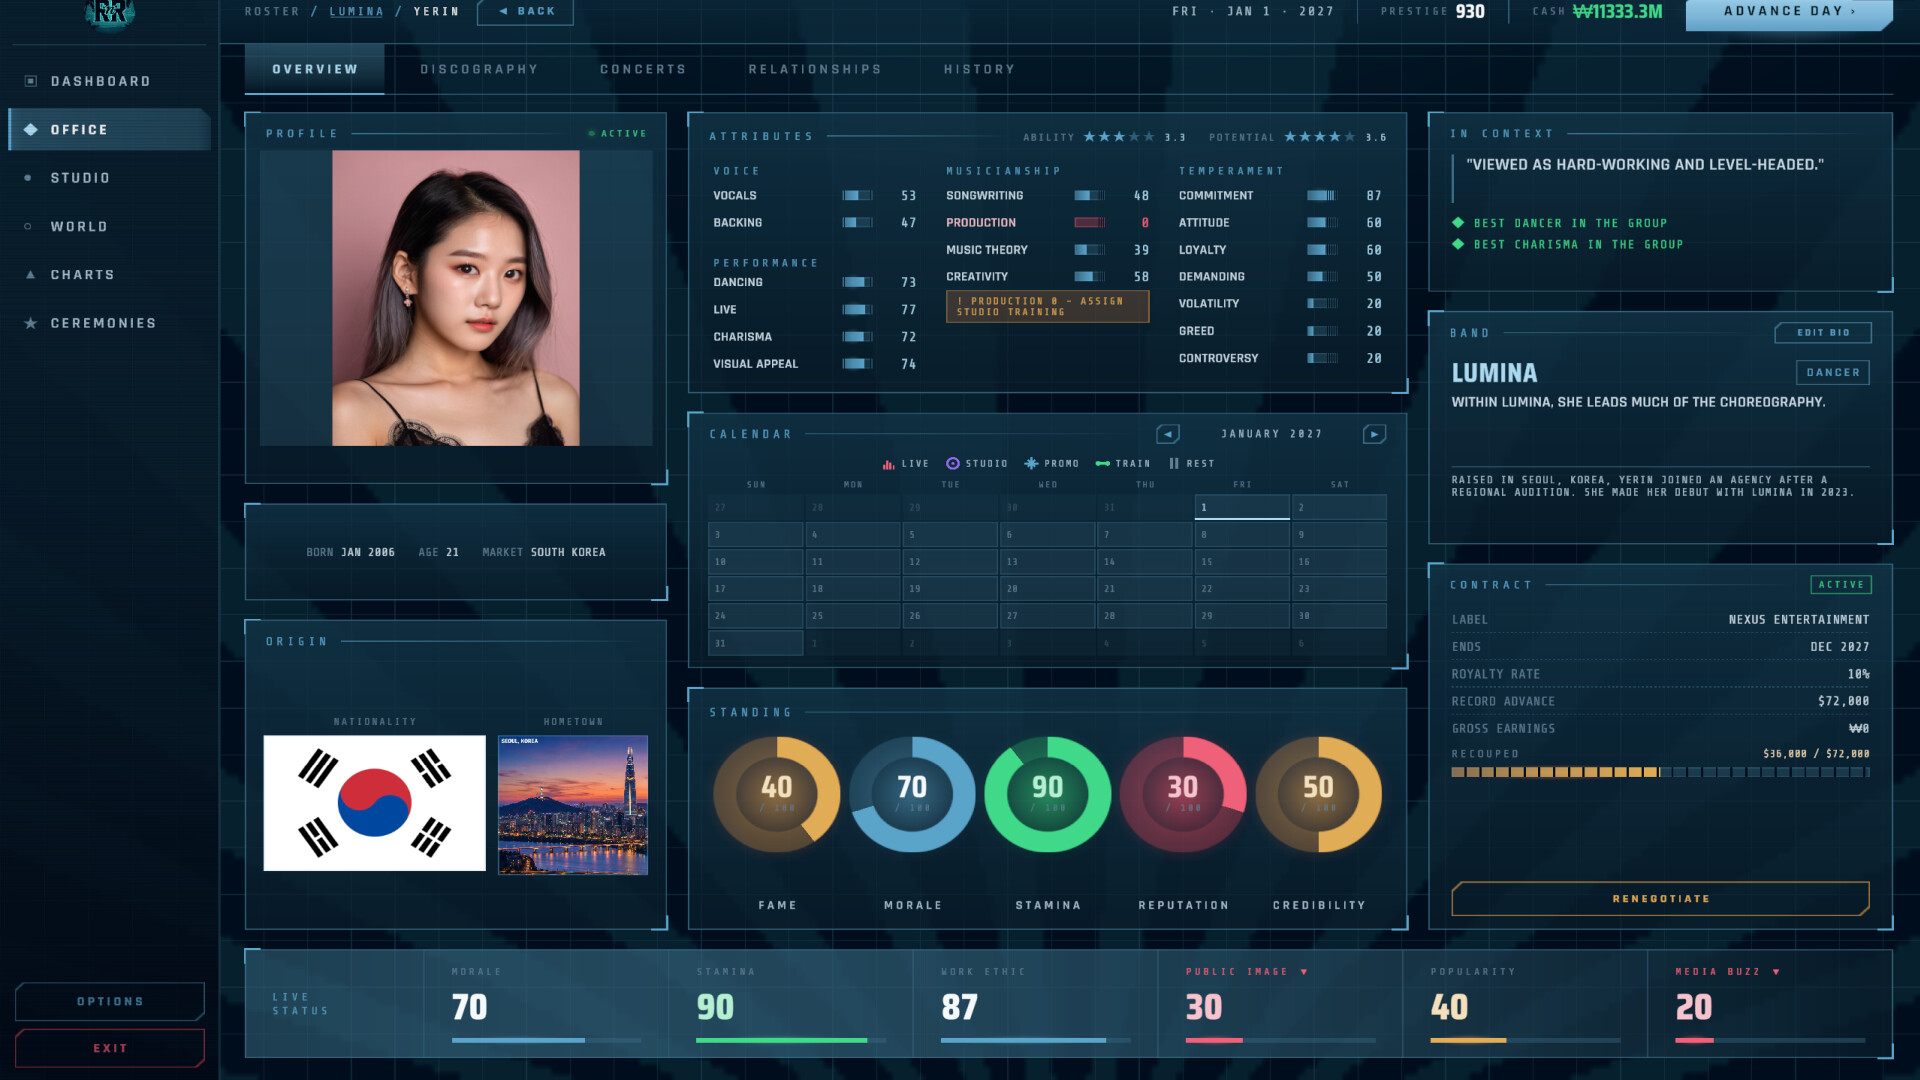The width and height of the screenshot is (1920, 1080).
Task: Click the game logo in top-left corner
Action: click(110, 14)
